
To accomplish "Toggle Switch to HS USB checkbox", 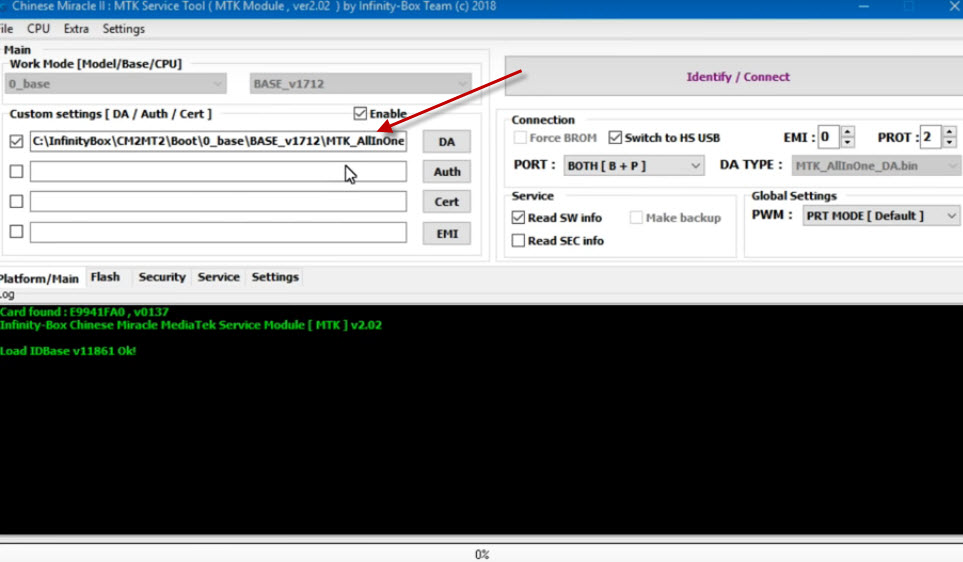I will [x=615, y=138].
